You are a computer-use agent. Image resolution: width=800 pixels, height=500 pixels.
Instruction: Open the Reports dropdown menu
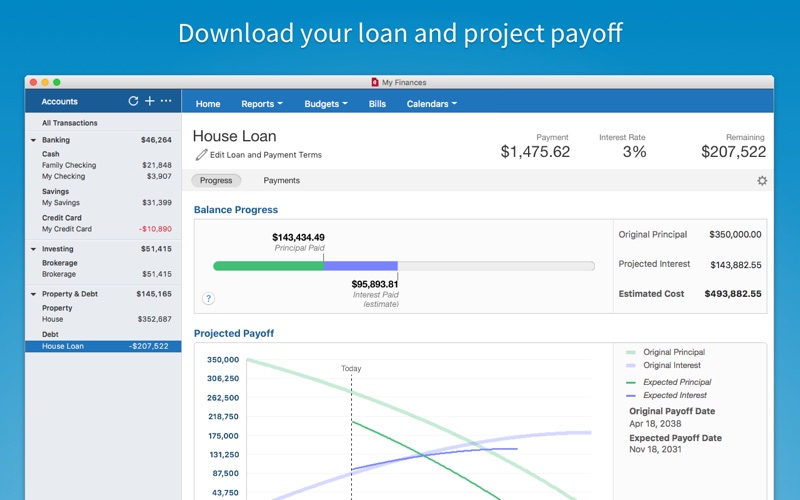tap(262, 104)
